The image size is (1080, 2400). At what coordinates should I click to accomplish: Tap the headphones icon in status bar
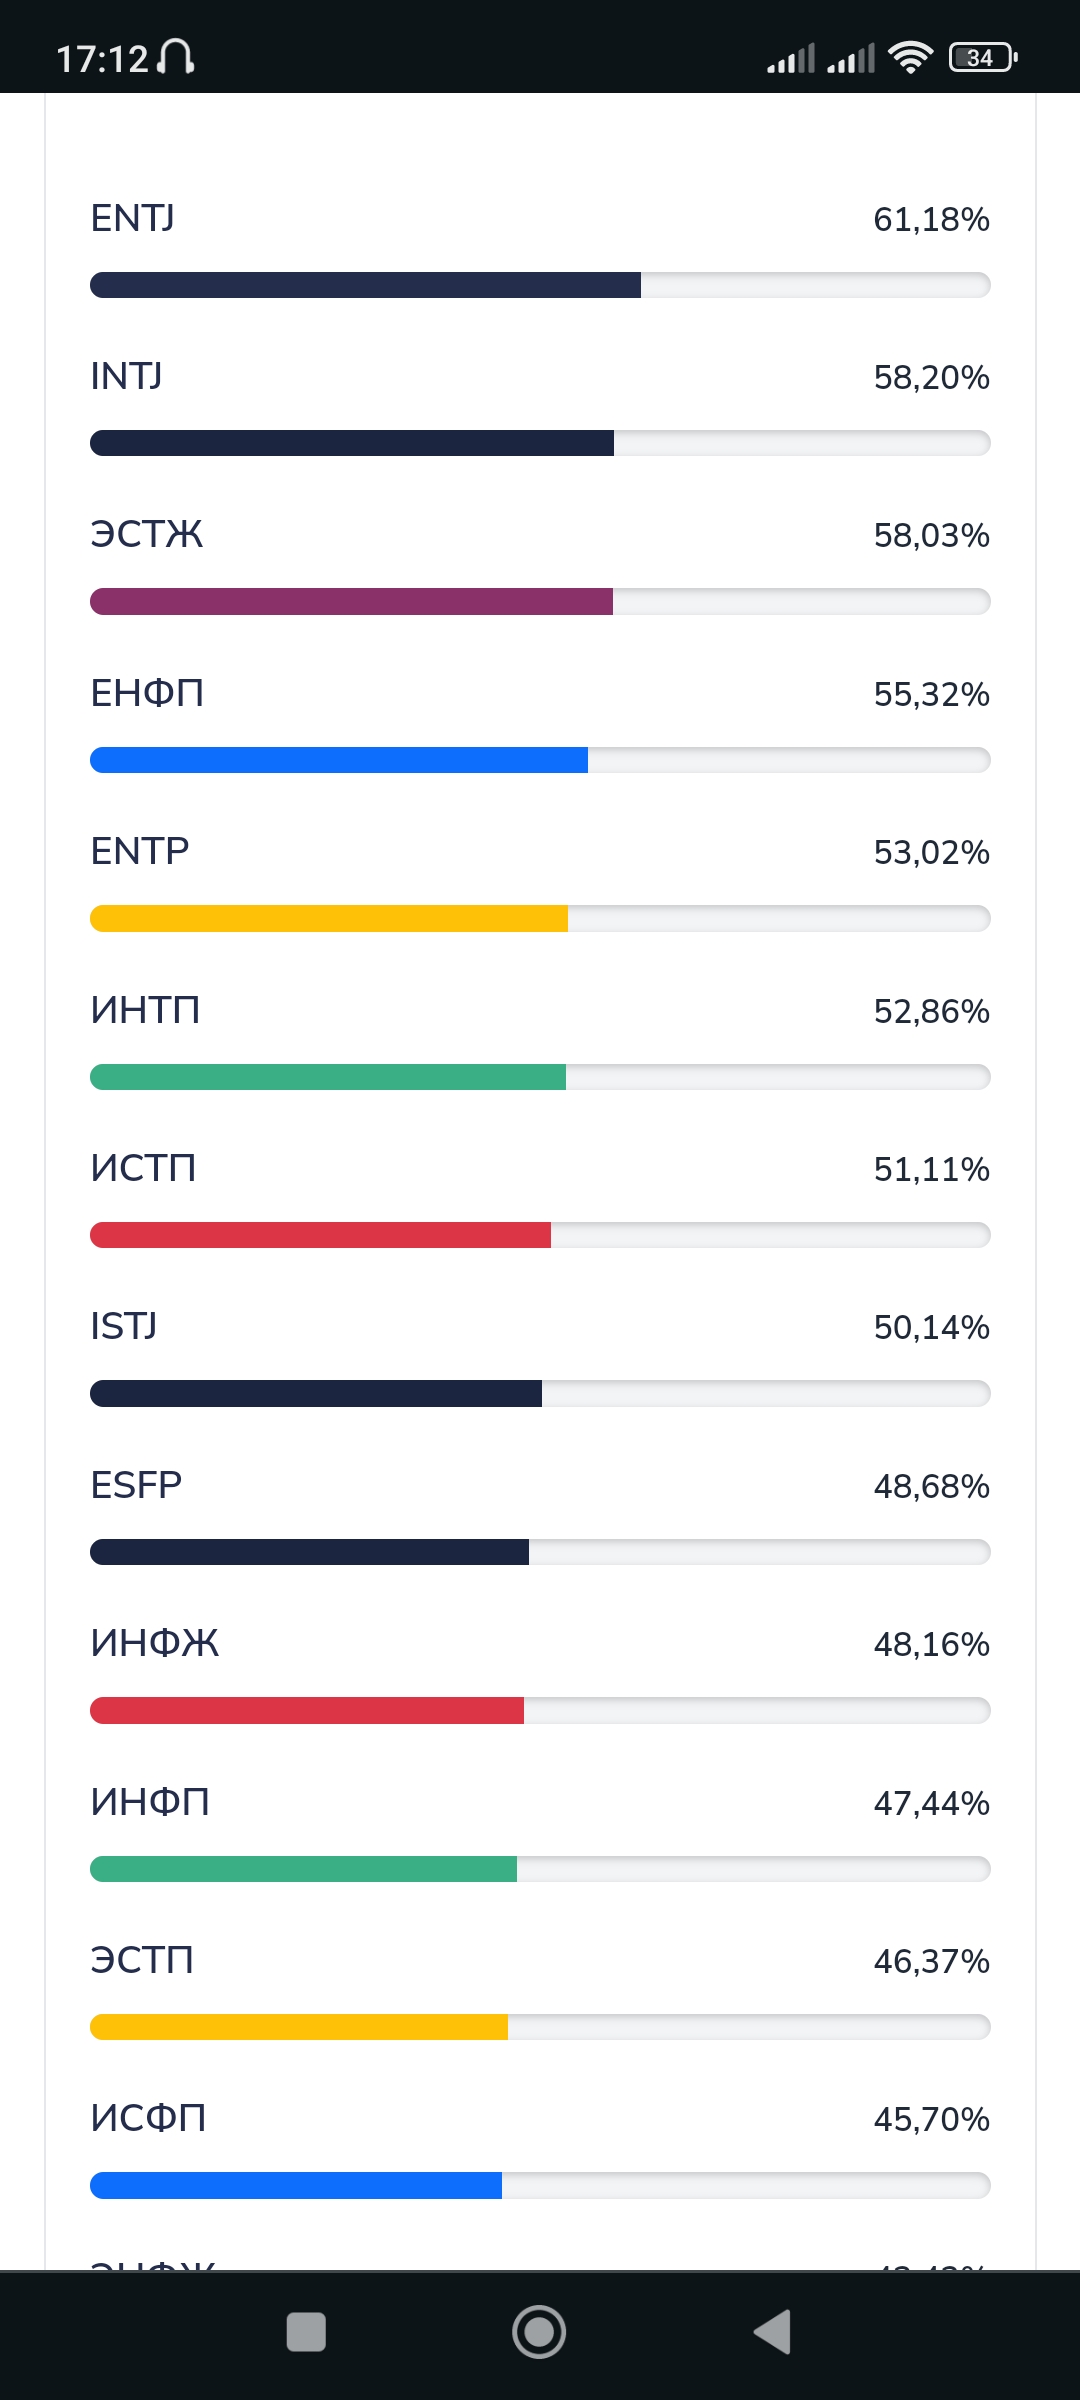click(x=177, y=57)
